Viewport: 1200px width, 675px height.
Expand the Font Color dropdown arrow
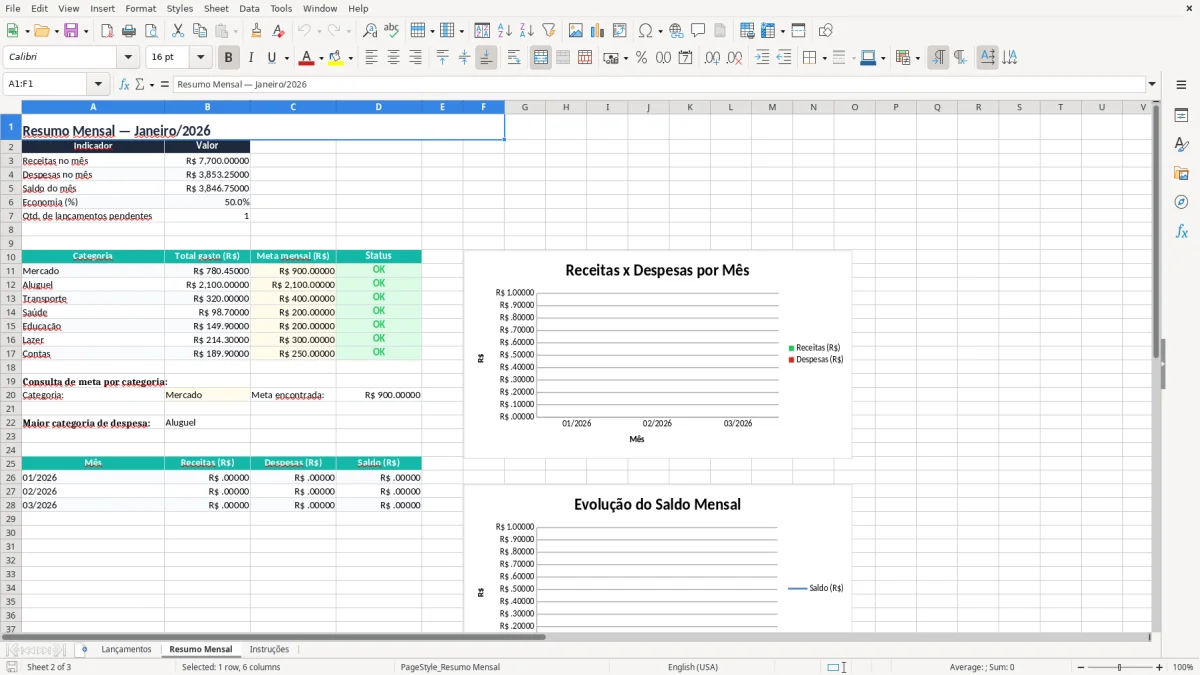320,58
